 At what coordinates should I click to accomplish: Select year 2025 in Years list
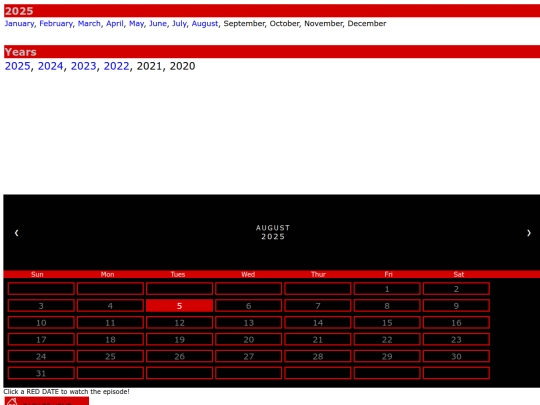(18, 66)
